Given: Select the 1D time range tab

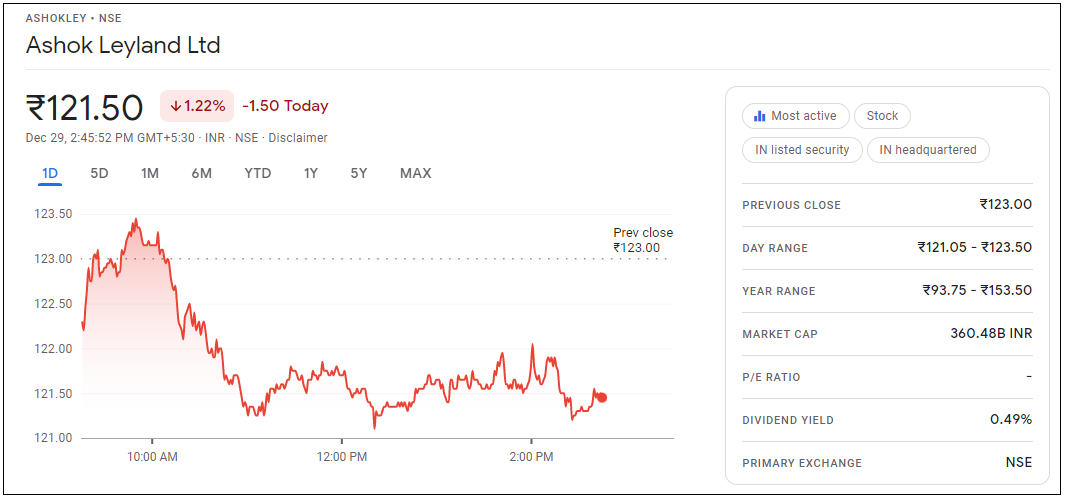Looking at the screenshot, I should pyautogui.click(x=50, y=173).
